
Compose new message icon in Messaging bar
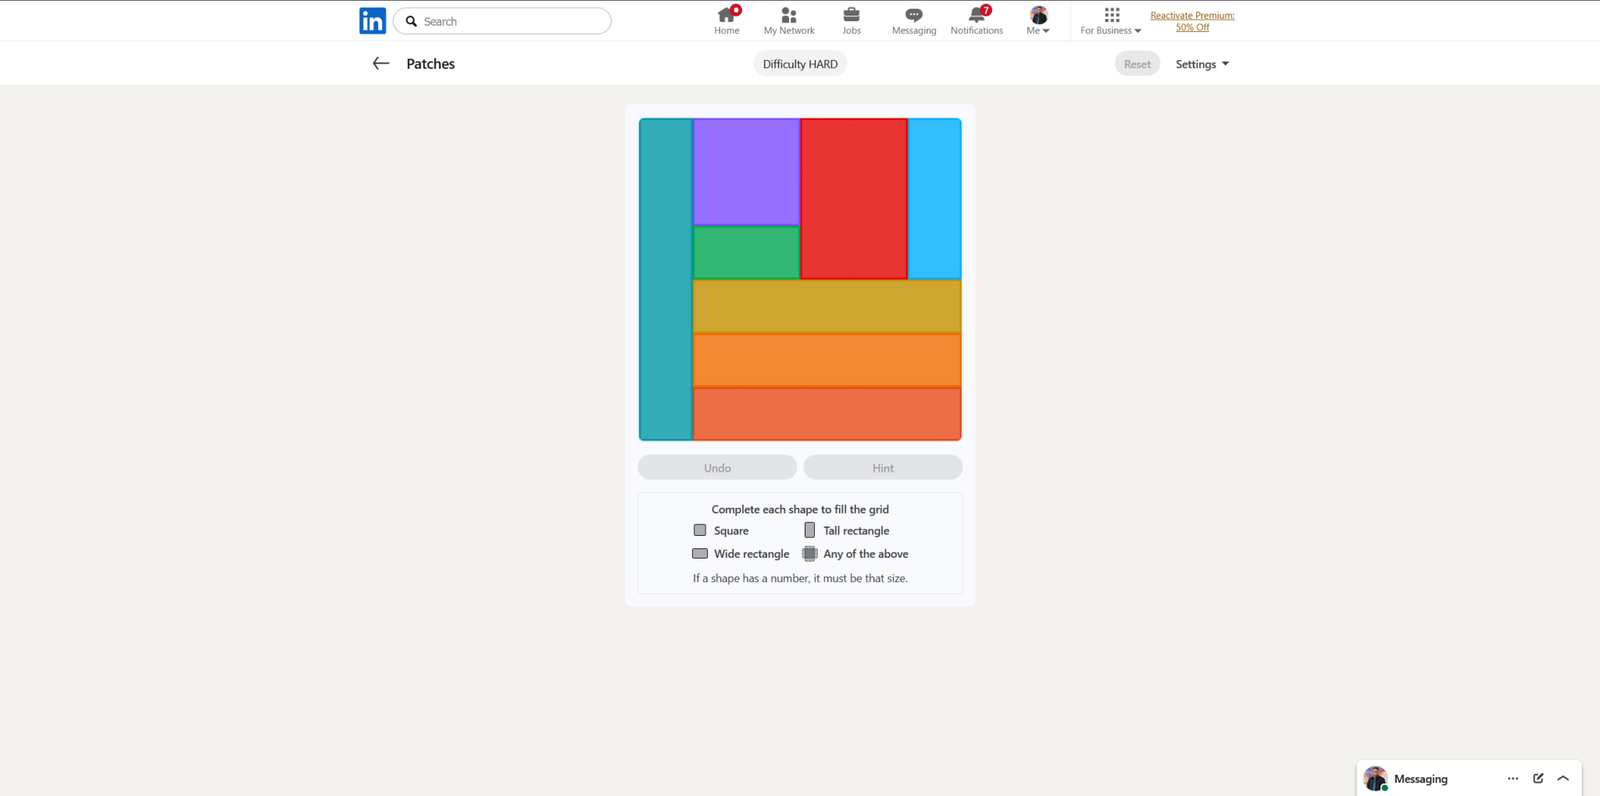pos(1538,778)
